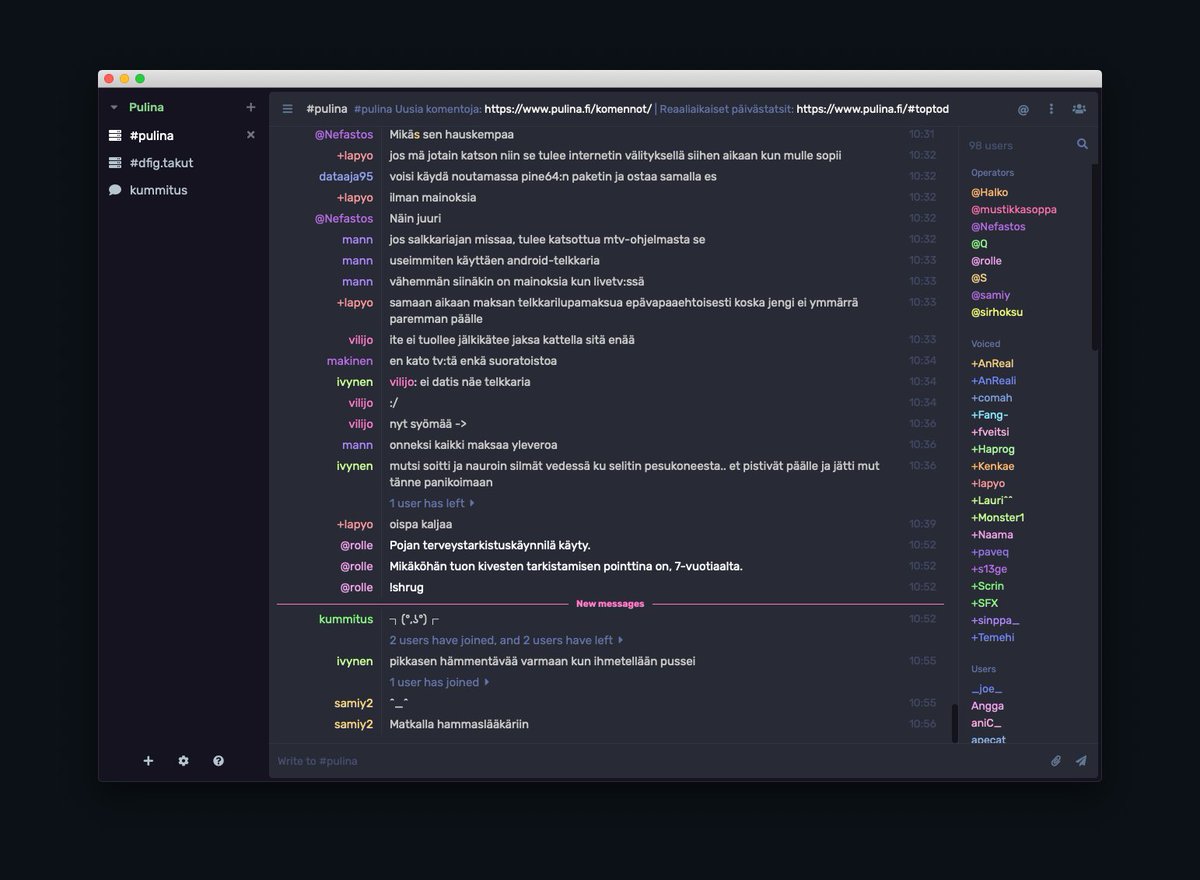
Task: Click the user list scrollbar
Action: 1095,256
